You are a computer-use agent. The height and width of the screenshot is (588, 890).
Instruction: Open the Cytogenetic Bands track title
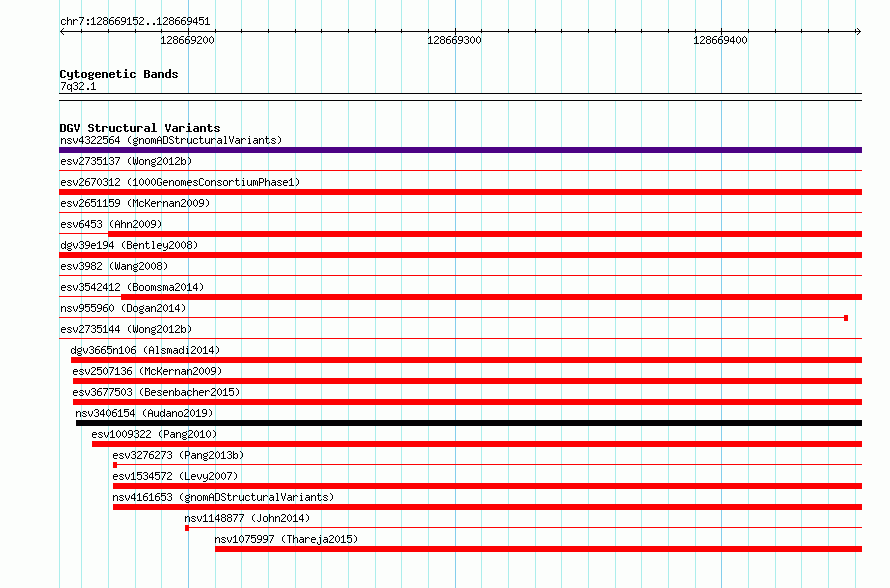[x=119, y=74]
